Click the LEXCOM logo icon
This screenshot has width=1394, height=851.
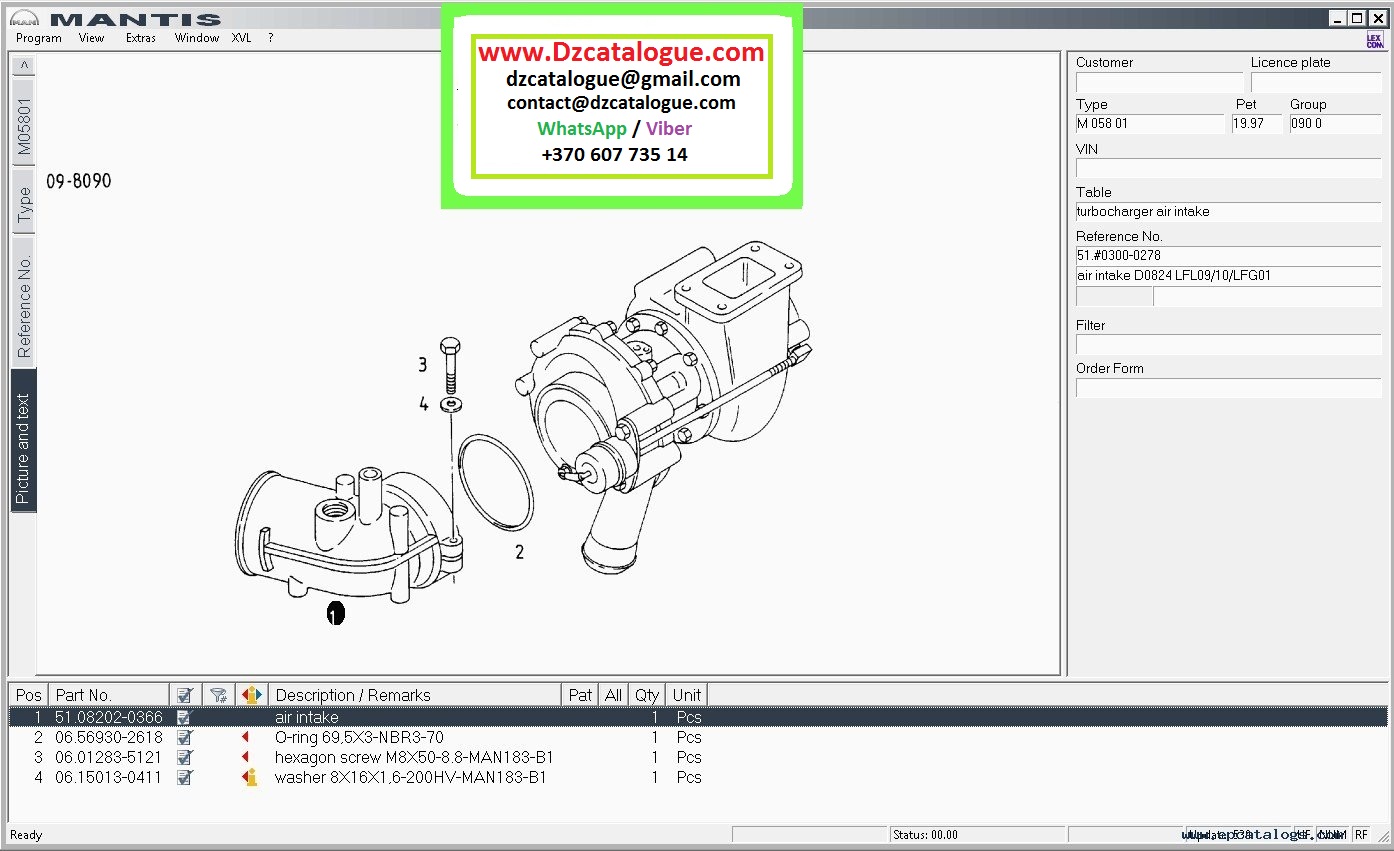pyautogui.click(x=1376, y=40)
